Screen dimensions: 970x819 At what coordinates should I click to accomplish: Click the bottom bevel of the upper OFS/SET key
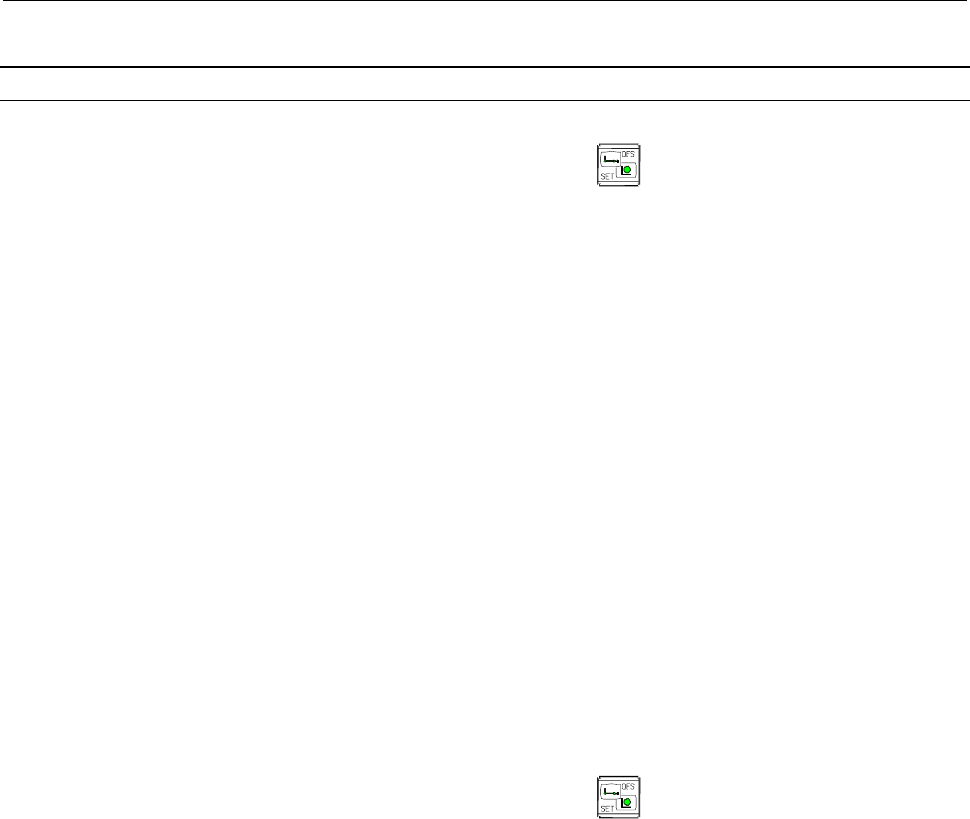[x=618, y=184]
